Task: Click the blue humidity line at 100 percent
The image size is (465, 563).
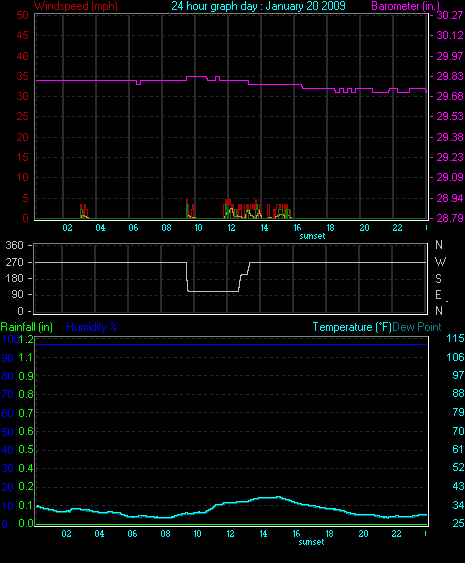Action: pyautogui.click(x=232, y=344)
